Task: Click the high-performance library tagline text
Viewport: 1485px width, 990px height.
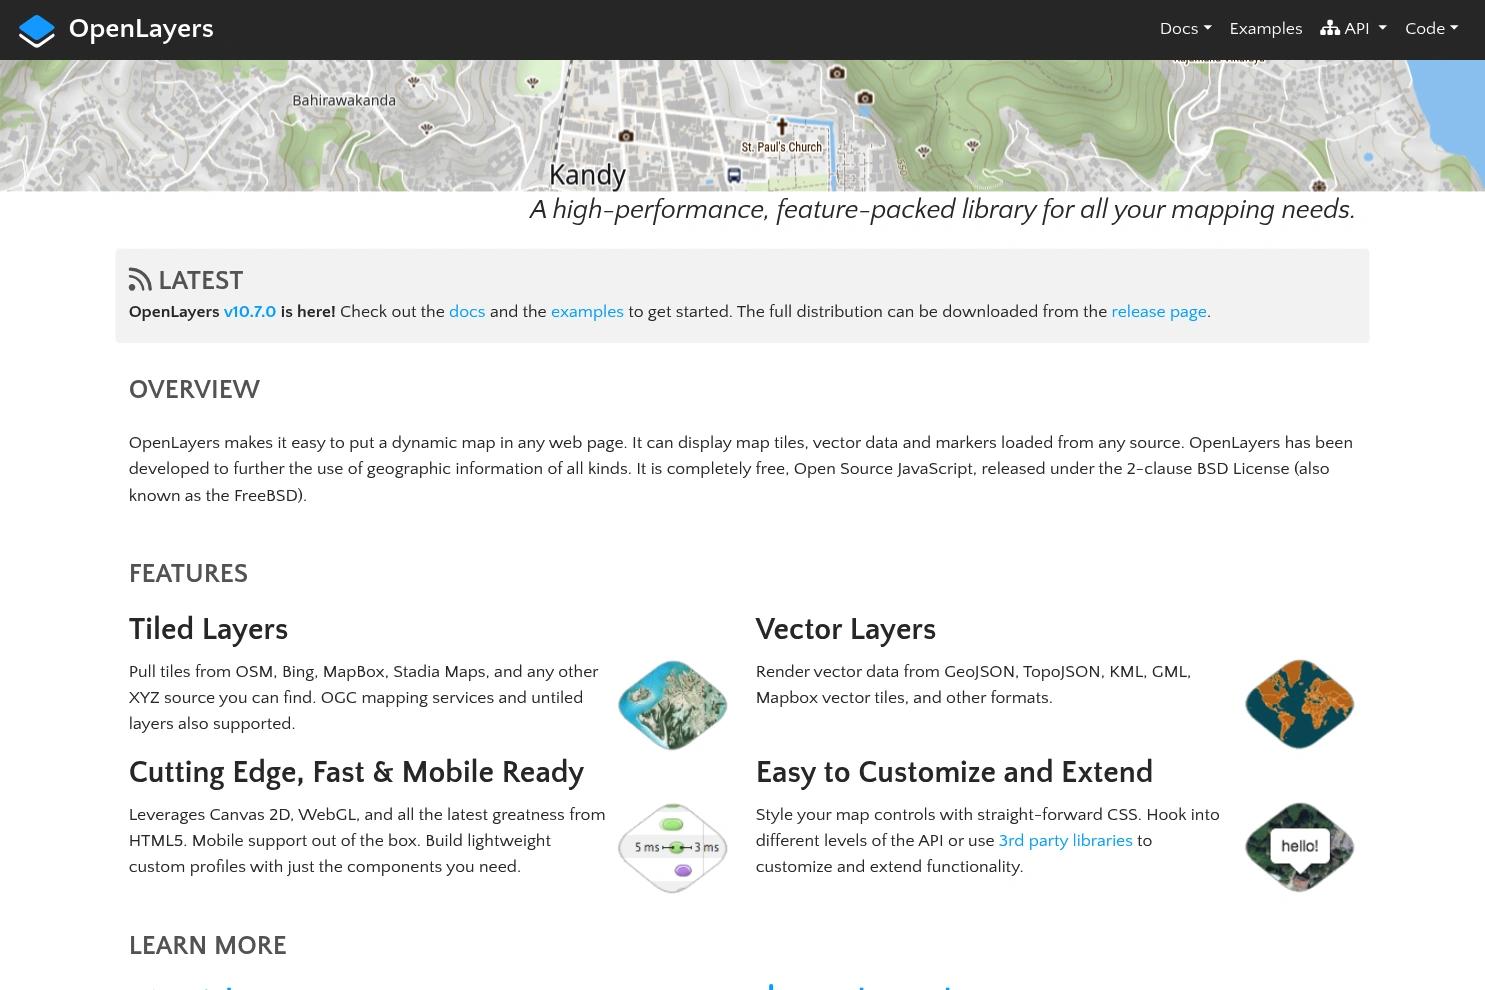Action: [x=942, y=210]
